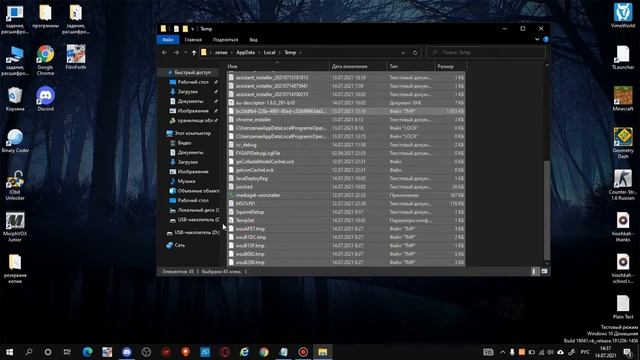This screenshot has width=640, height=360.
Task: Sort files by Тип column header
Action: coord(411,66)
